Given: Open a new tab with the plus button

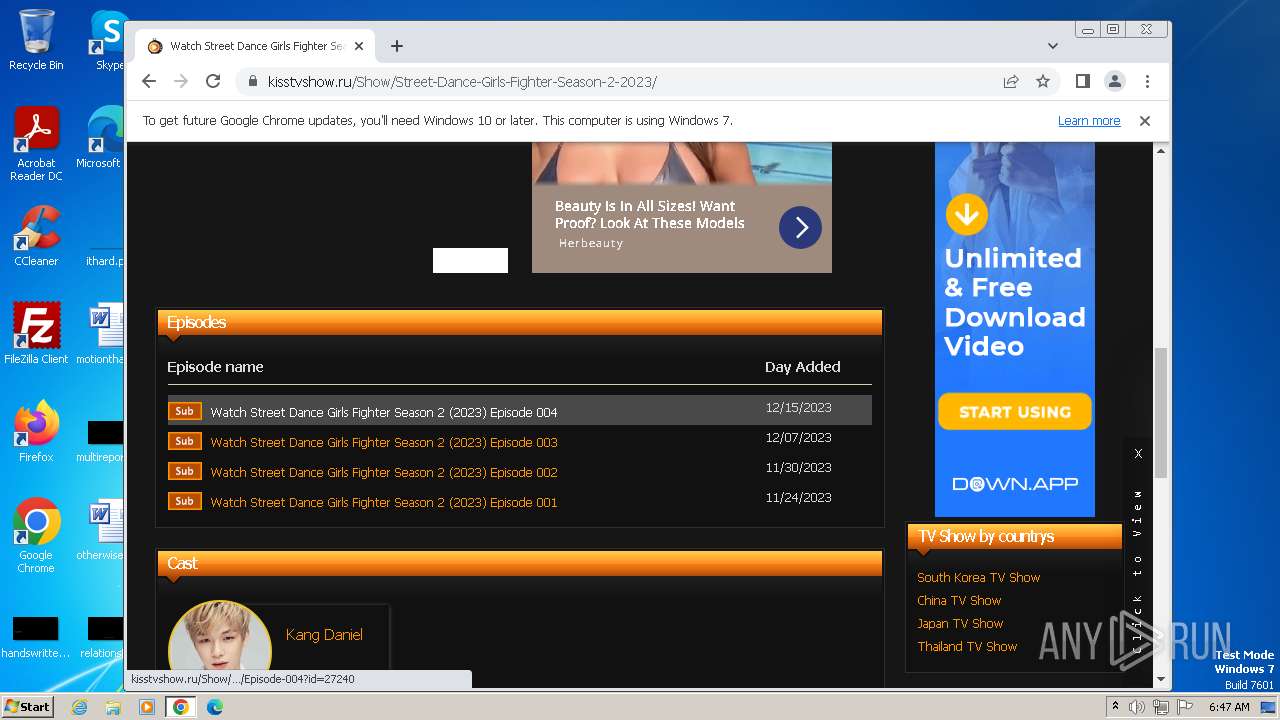Looking at the screenshot, I should pyautogui.click(x=397, y=46).
